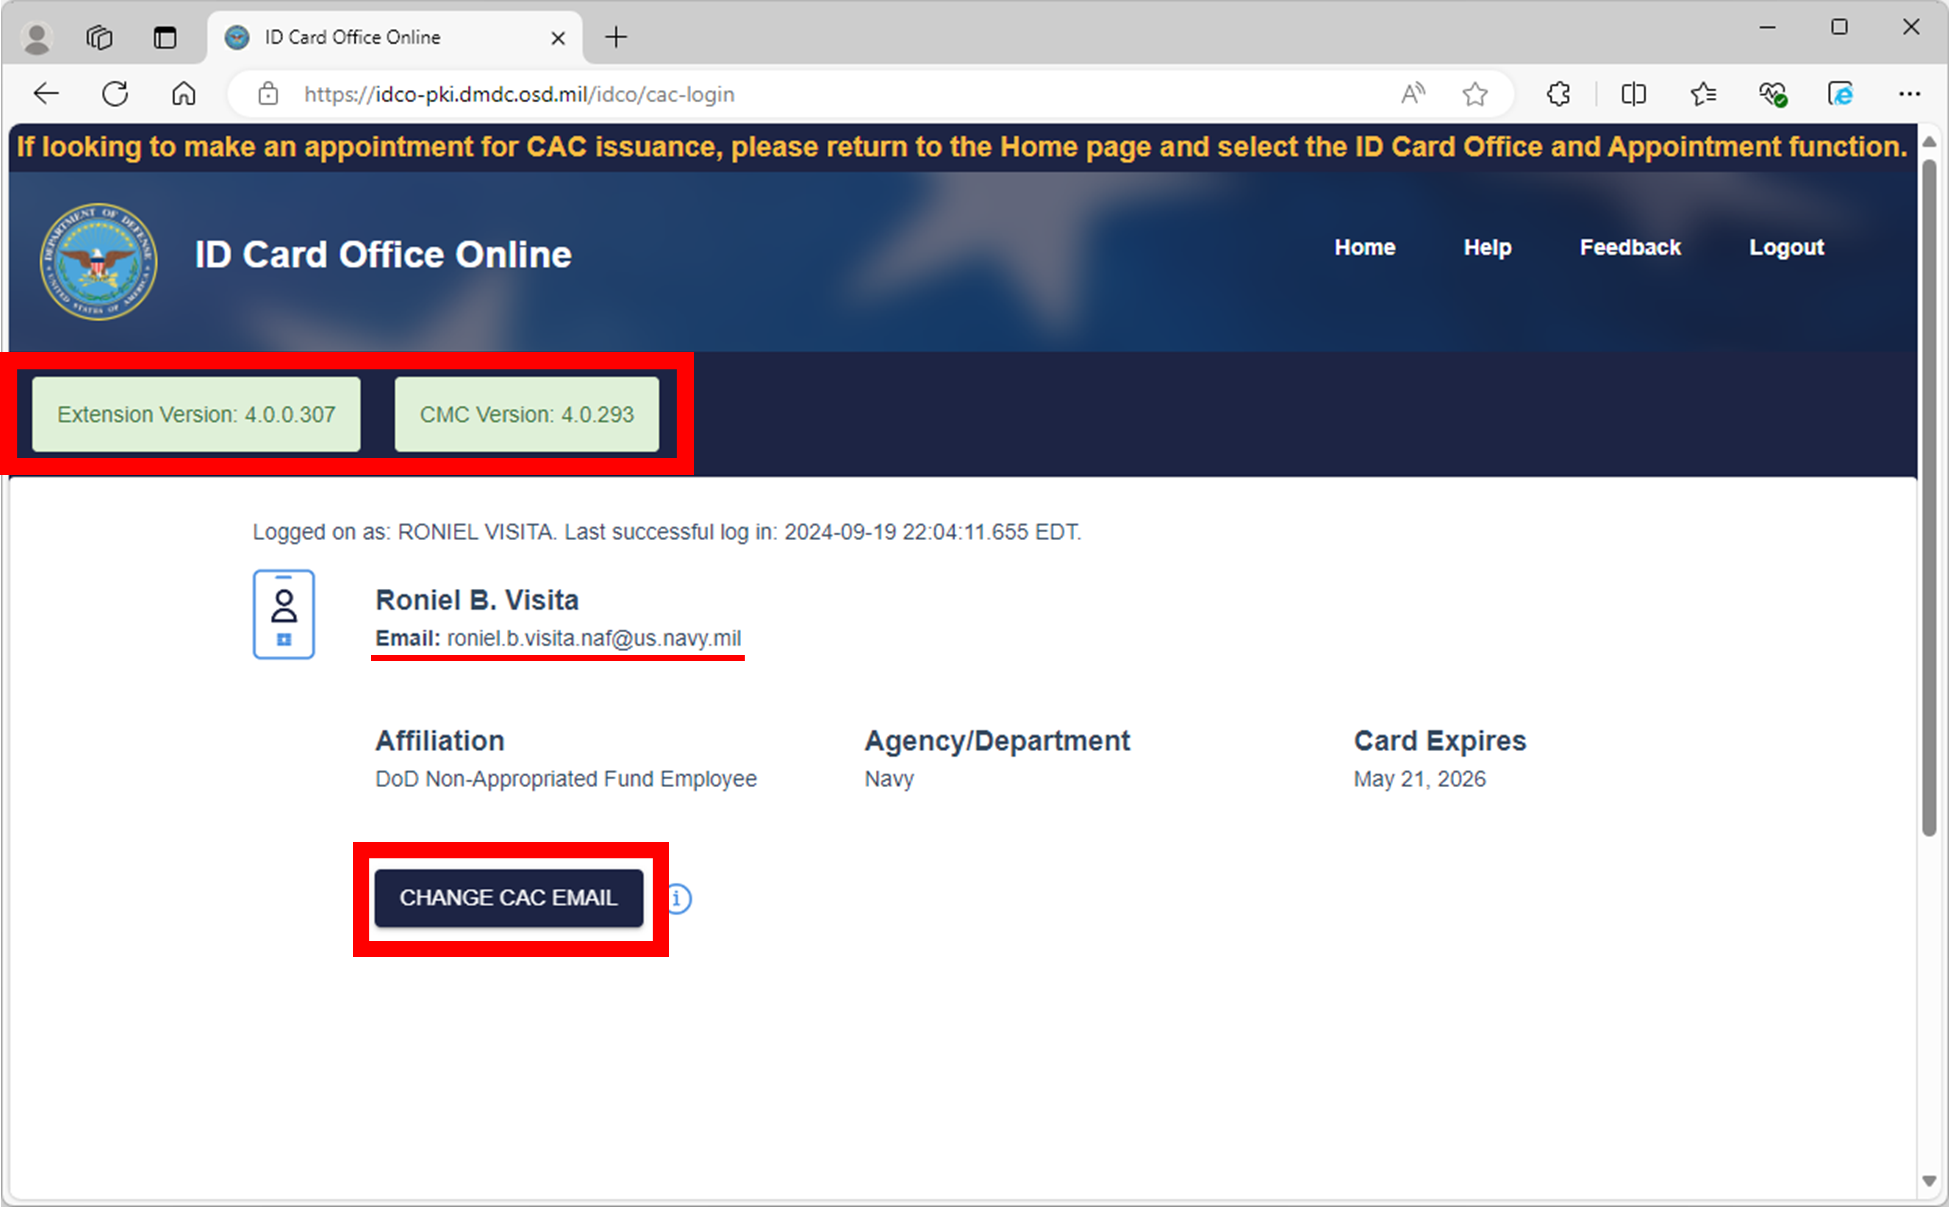The width and height of the screenshot is (1949, 1207).
Task: Open the Feedback menu item
Action: 1629,247
